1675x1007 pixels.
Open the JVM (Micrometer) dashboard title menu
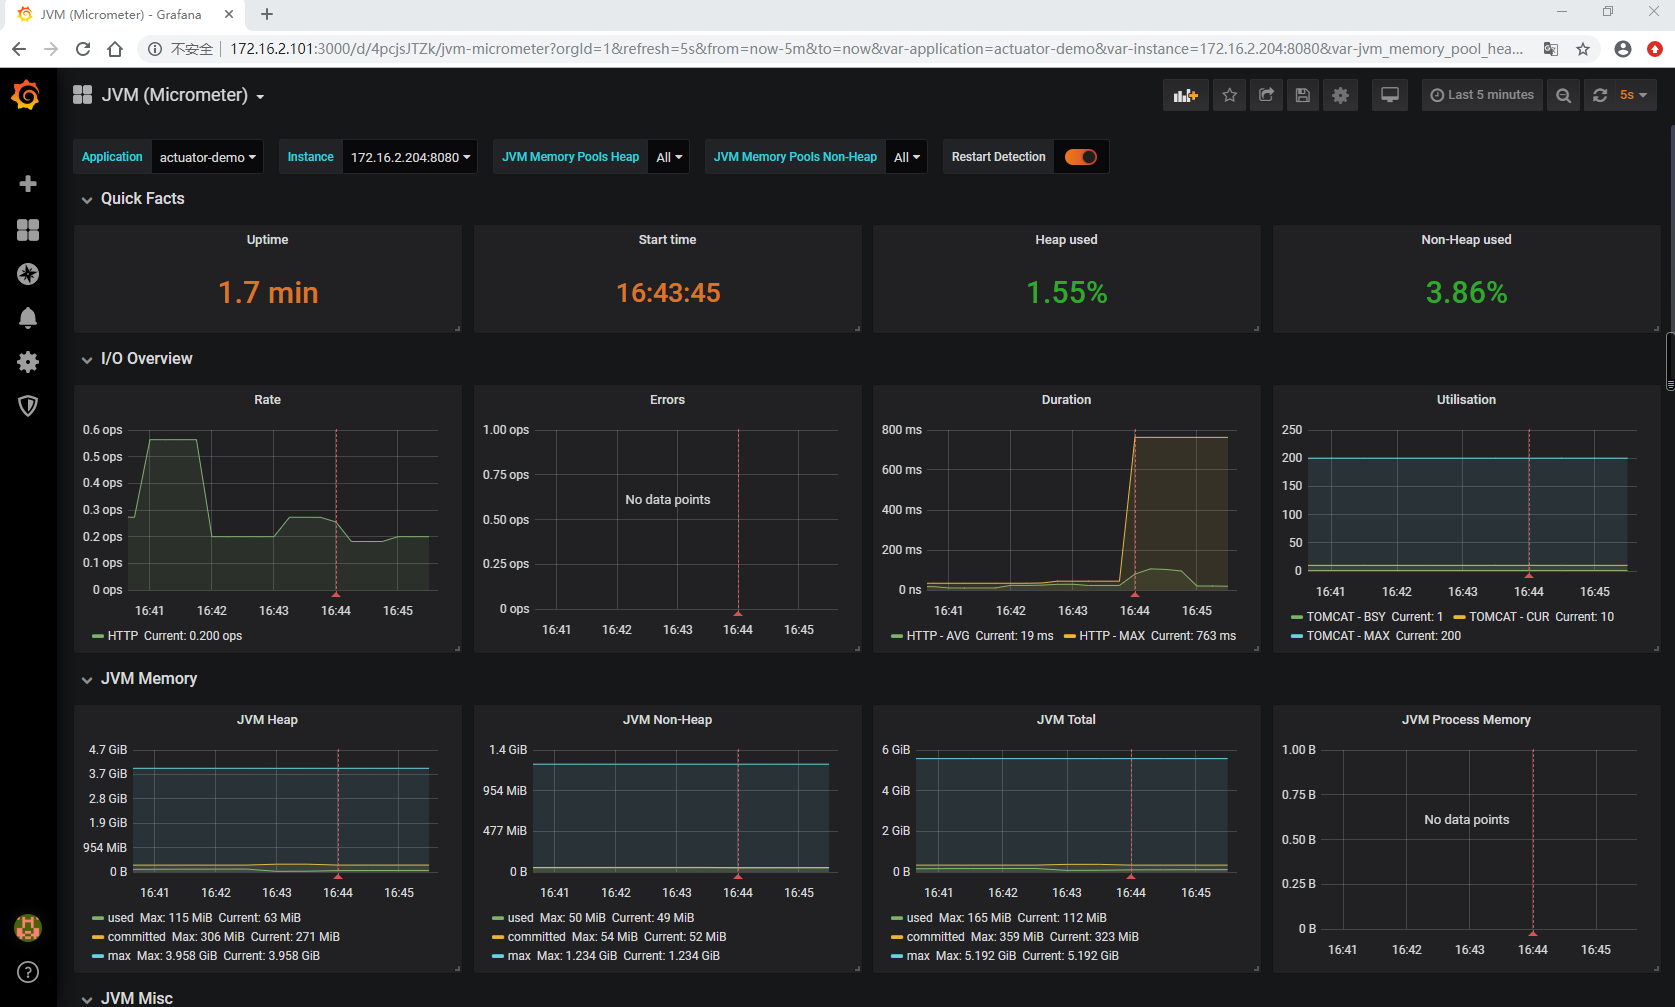tap(176, 95)
